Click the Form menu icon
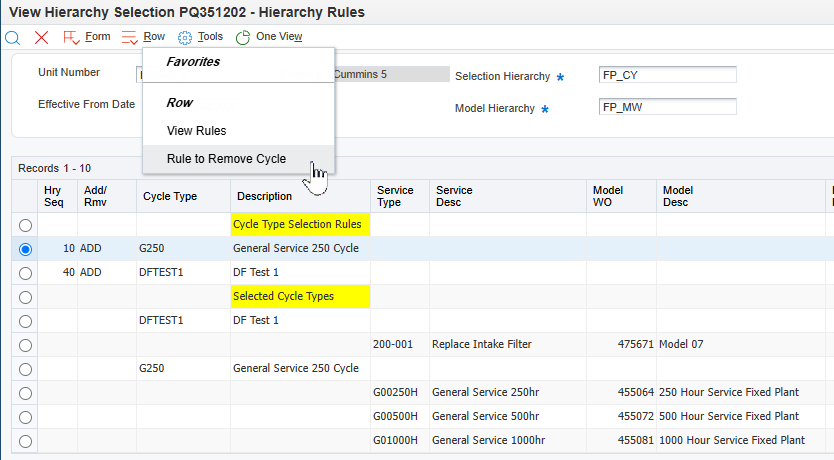Screen dimensions: 834x460 [x=71, y=37]
